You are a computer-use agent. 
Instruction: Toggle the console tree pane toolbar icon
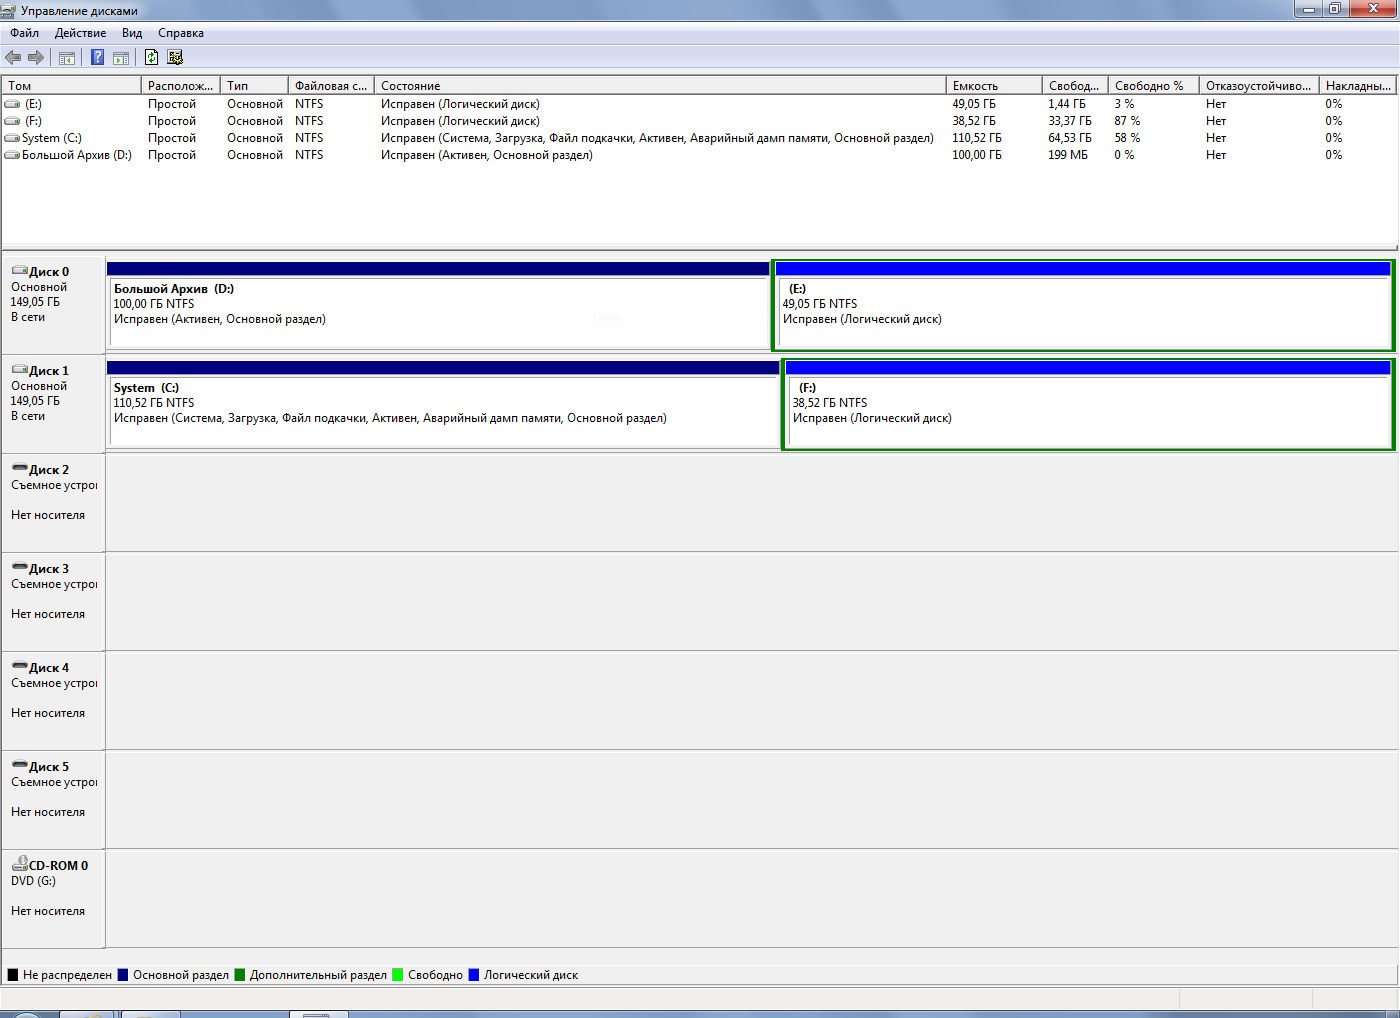coord(67,58)
